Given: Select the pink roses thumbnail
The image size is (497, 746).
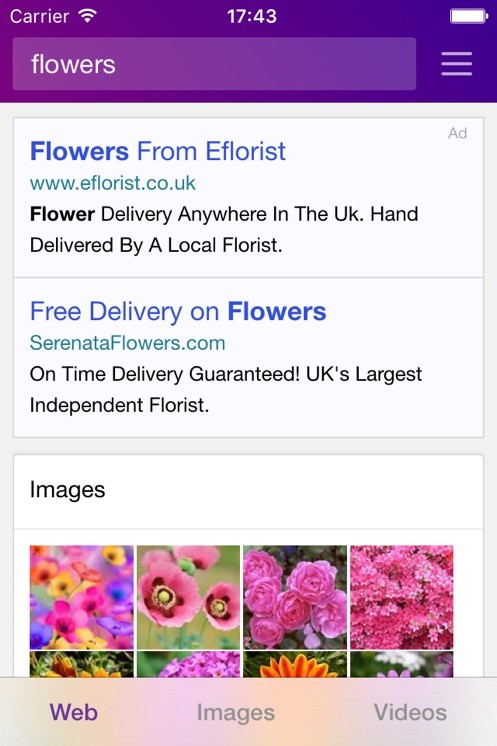Looking at the screenshot, I should coord(295,598).
